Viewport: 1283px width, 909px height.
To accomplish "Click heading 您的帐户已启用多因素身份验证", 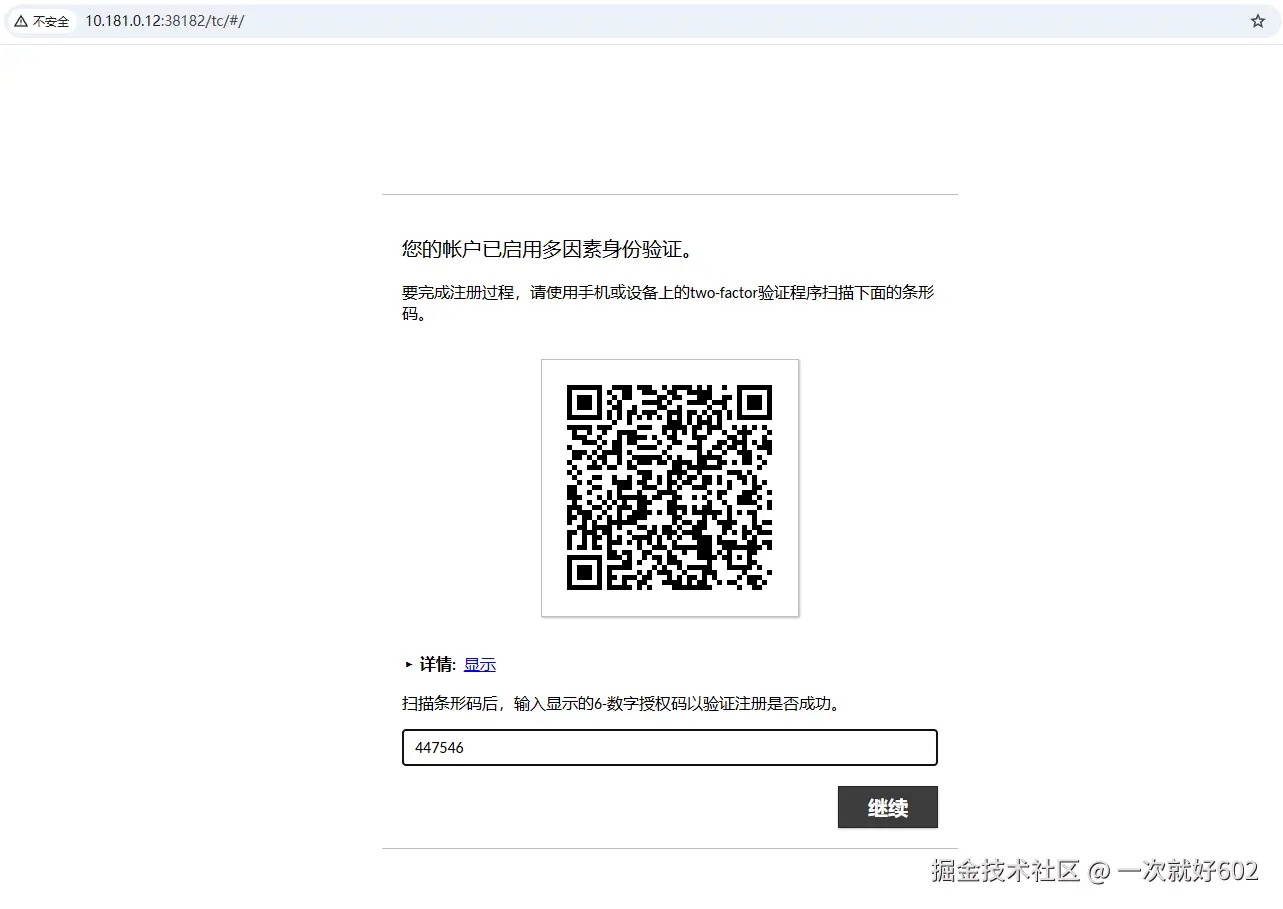I will click(x=547, y=249).
